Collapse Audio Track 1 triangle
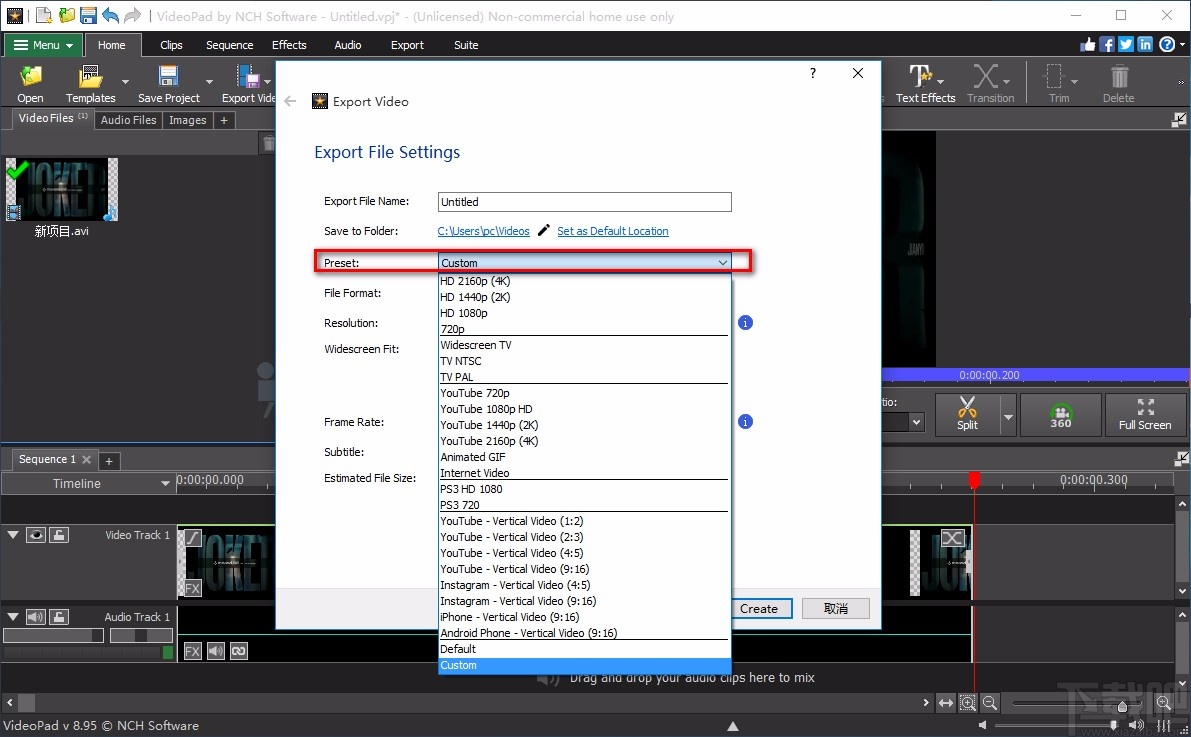This screenshot has width=1191, height=737. [x=13, y=617]
